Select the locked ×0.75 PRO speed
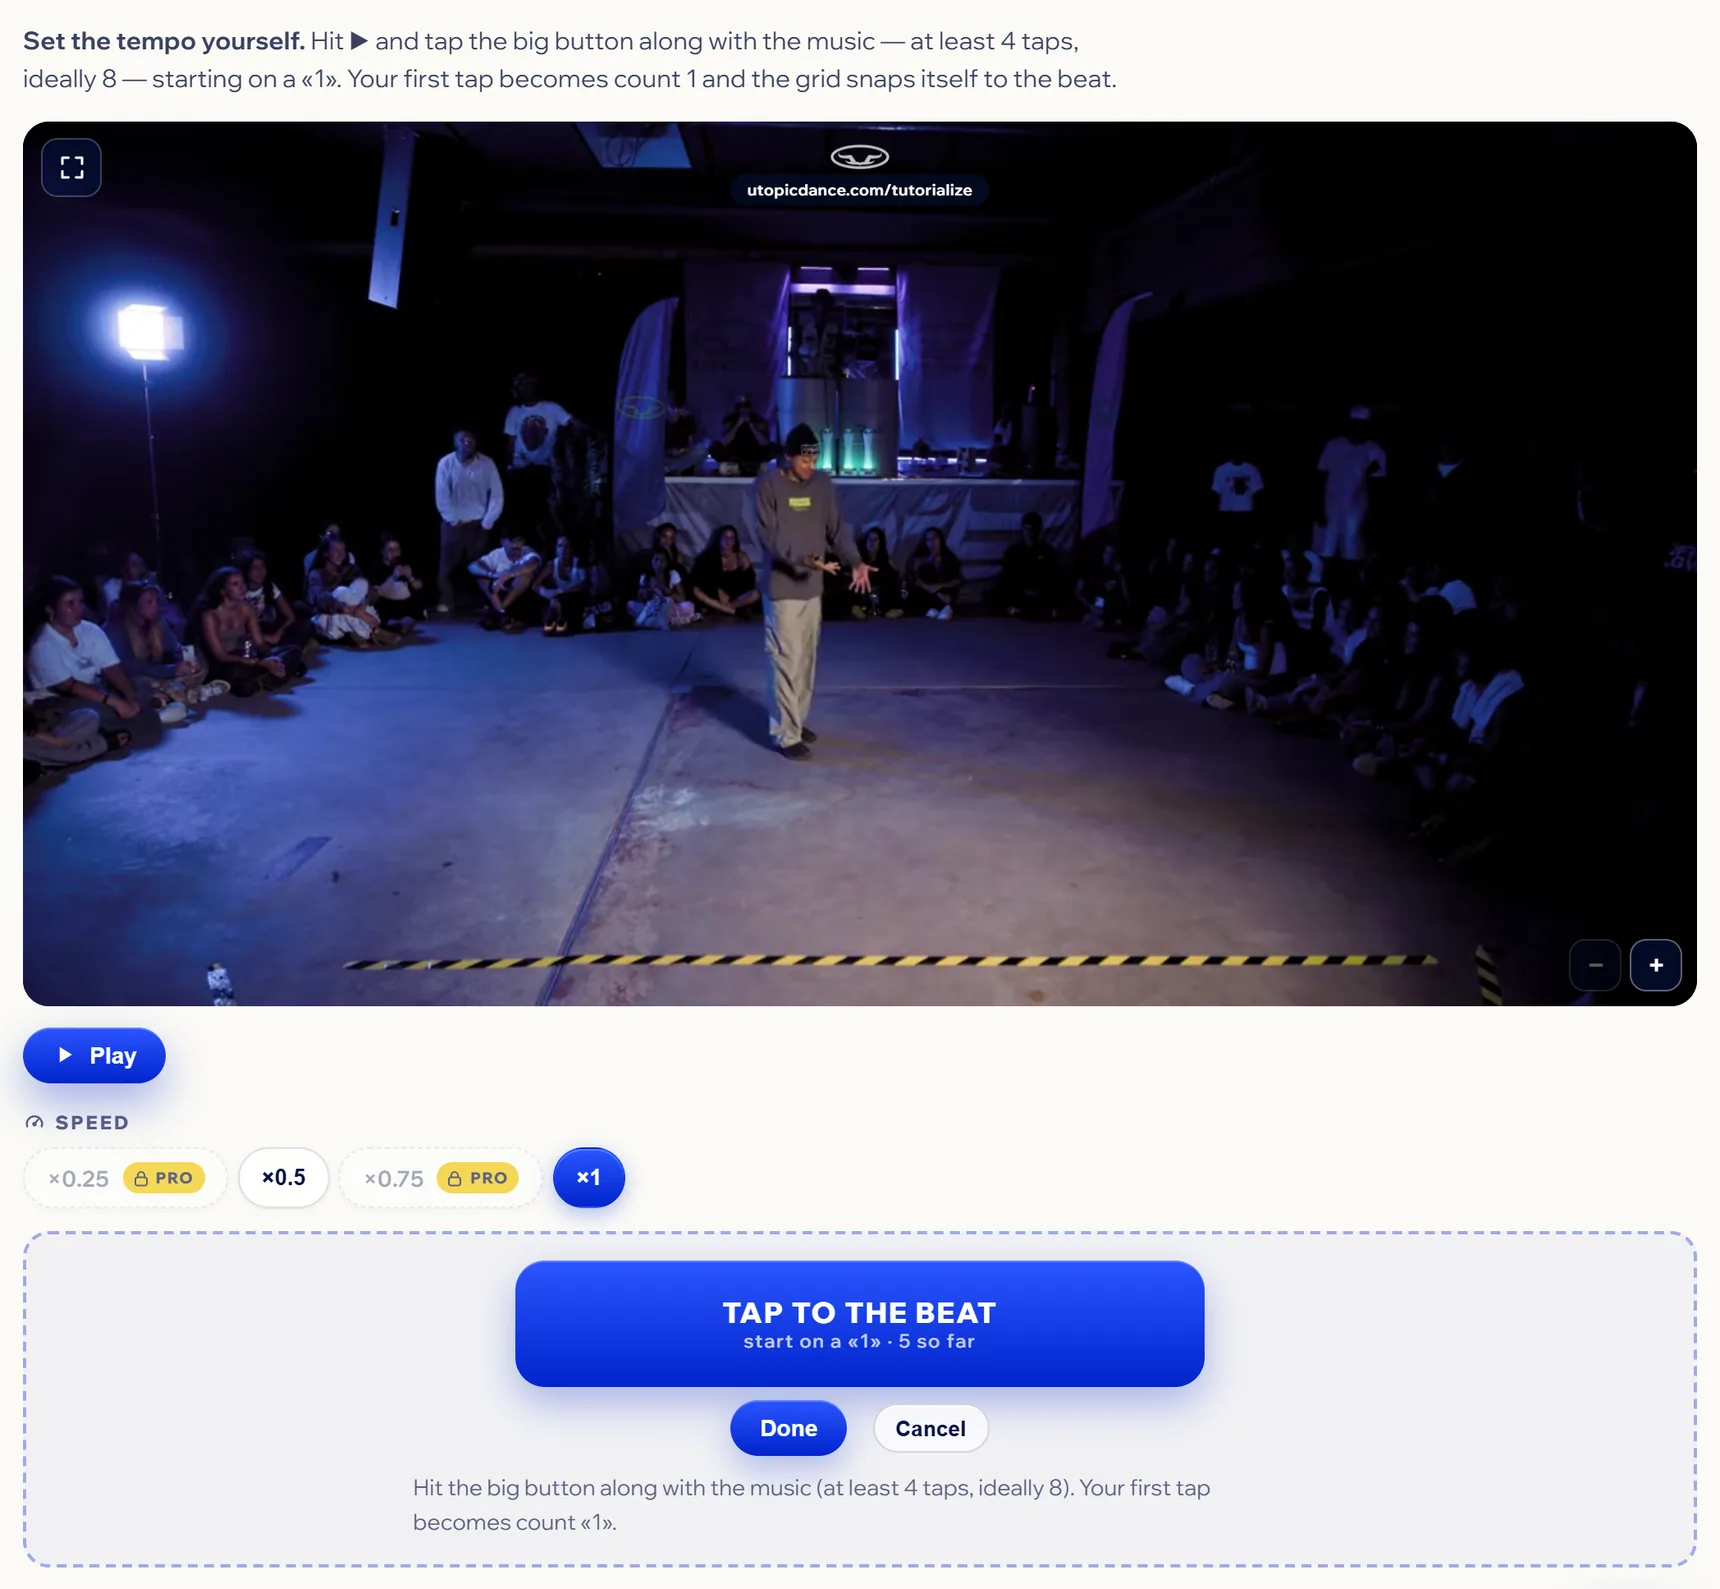 (x=441, y=1178)
